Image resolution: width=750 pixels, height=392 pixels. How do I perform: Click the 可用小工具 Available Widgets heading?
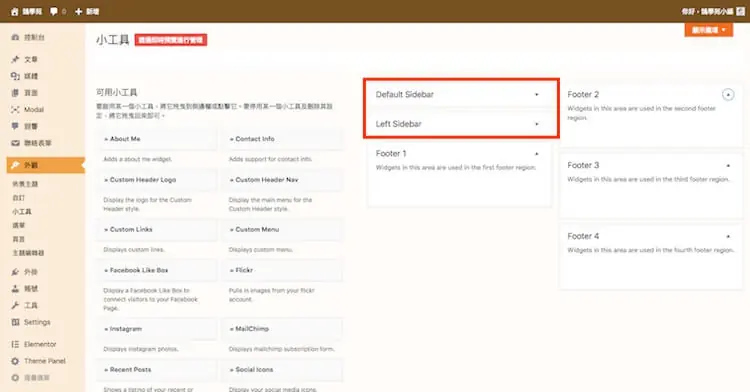point(117,92)
